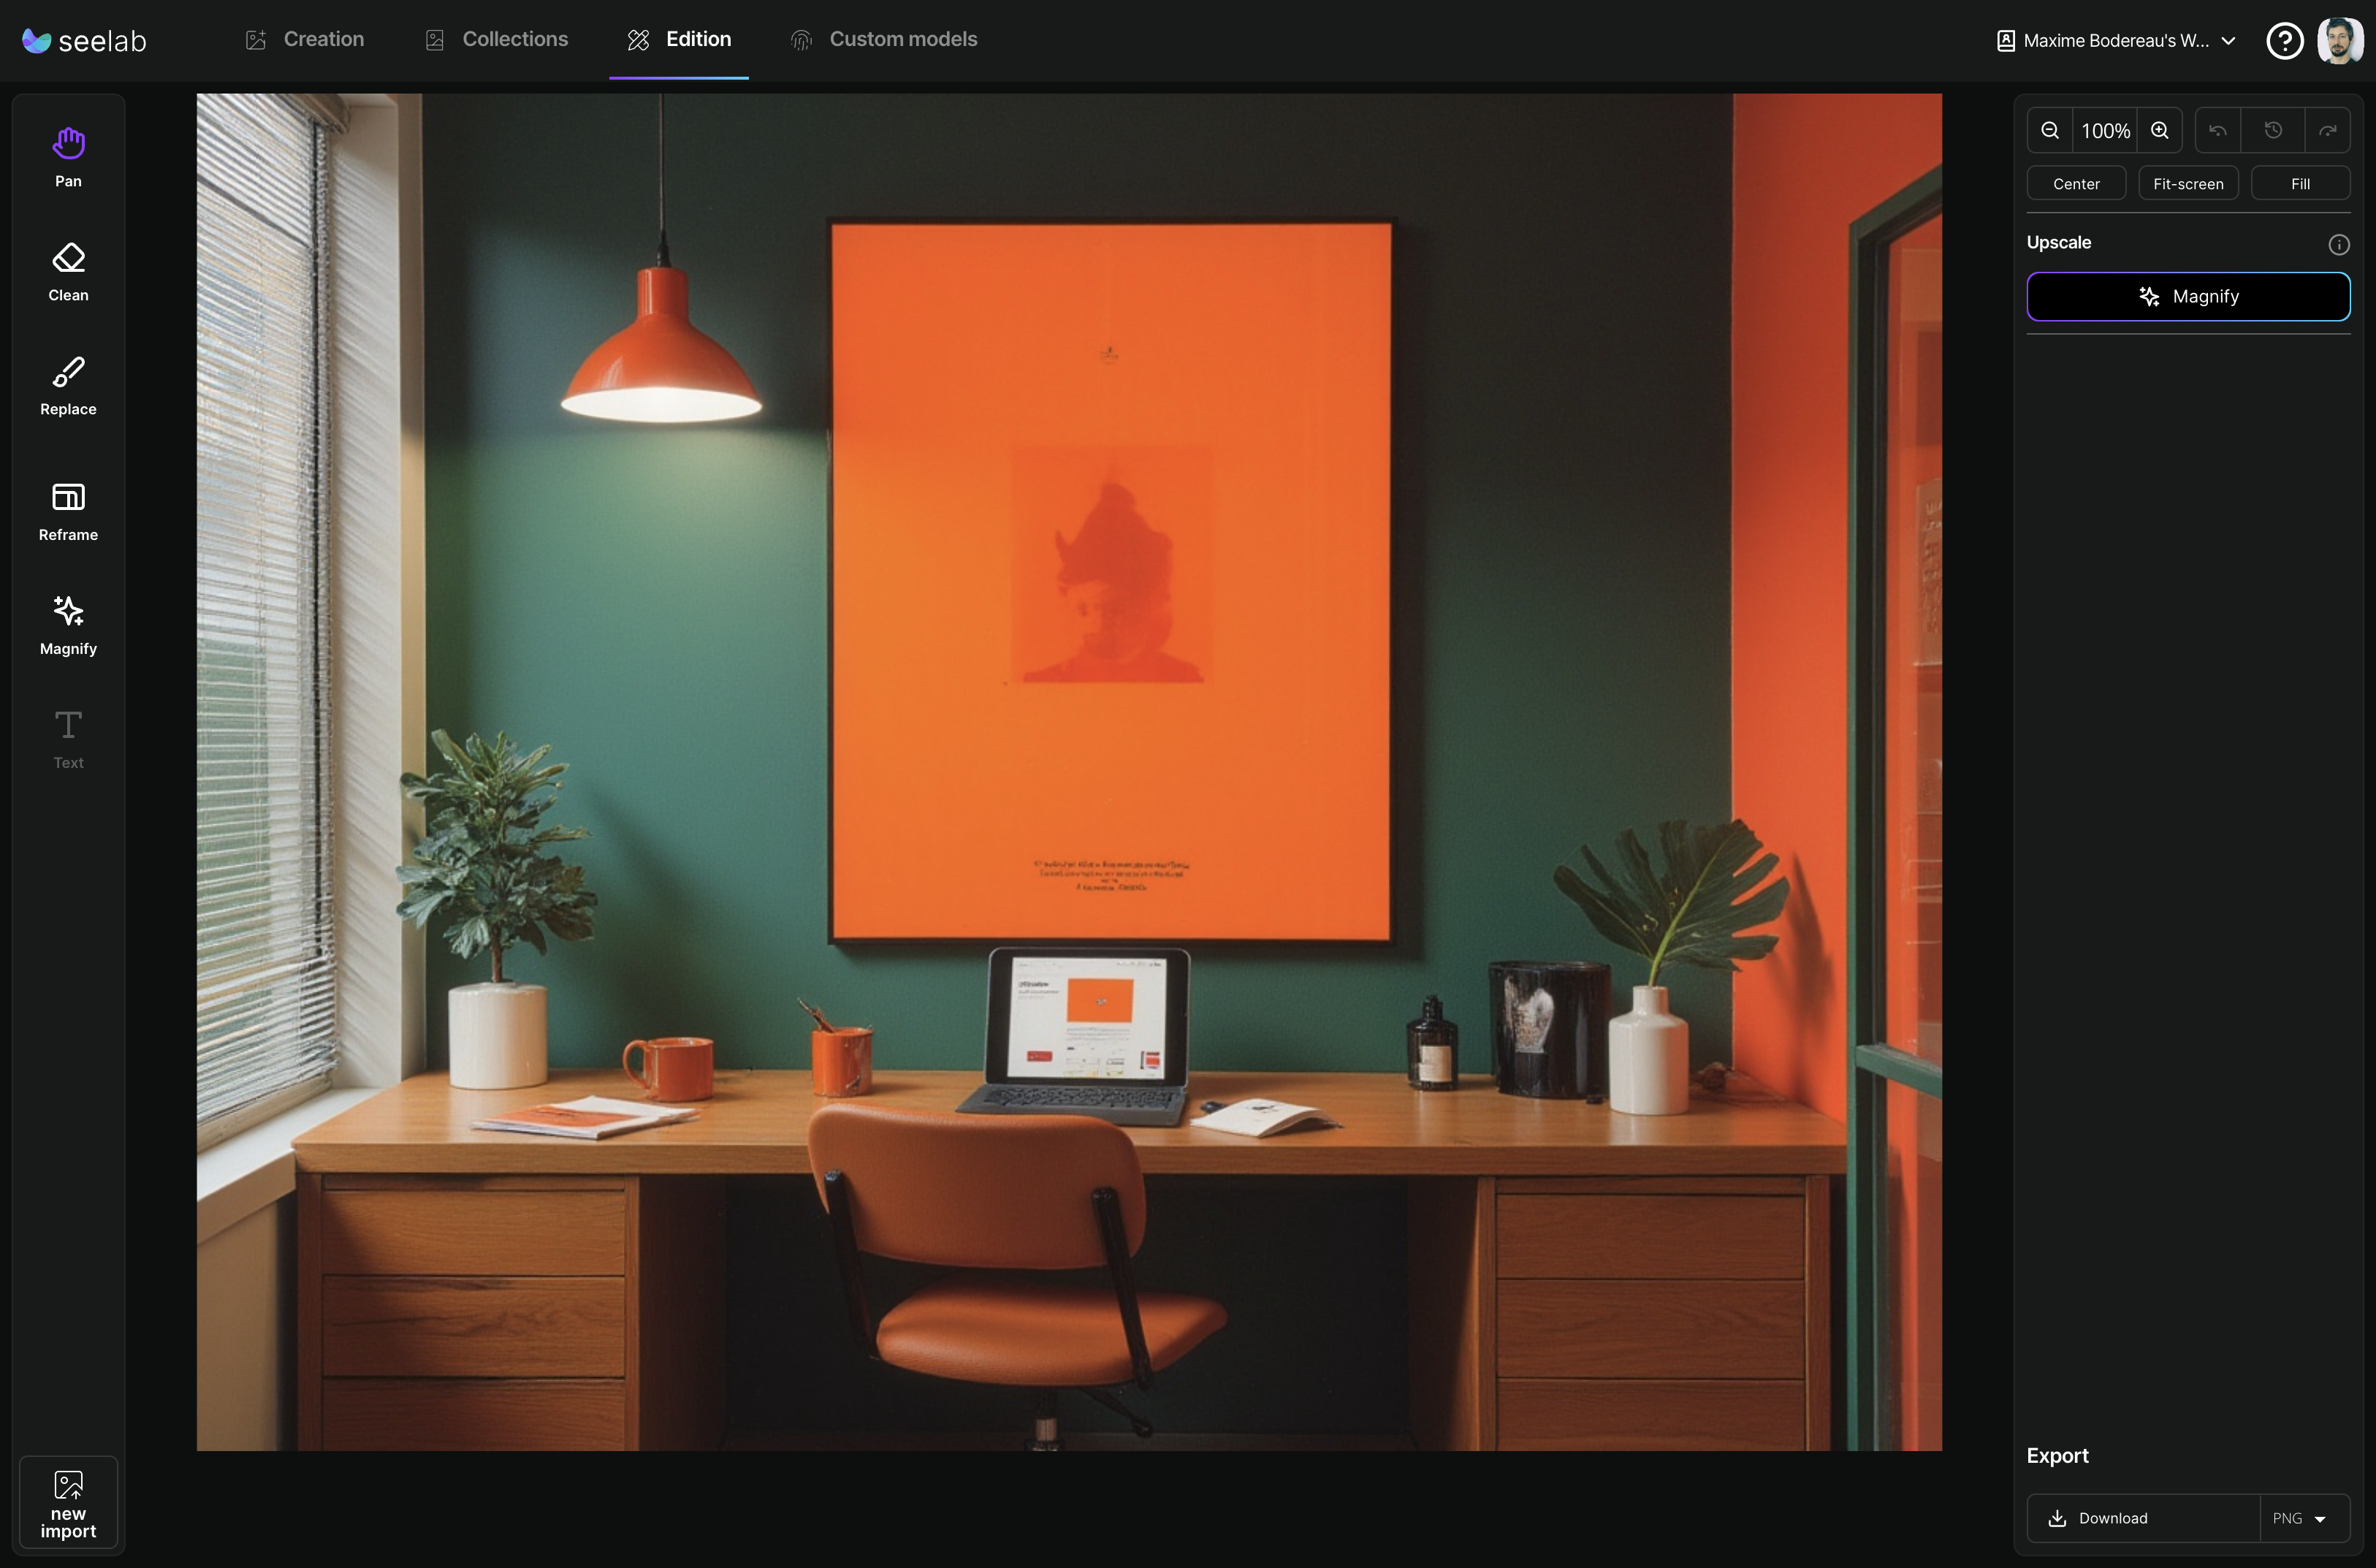Select the Pan hand tool

click(68, 157)
